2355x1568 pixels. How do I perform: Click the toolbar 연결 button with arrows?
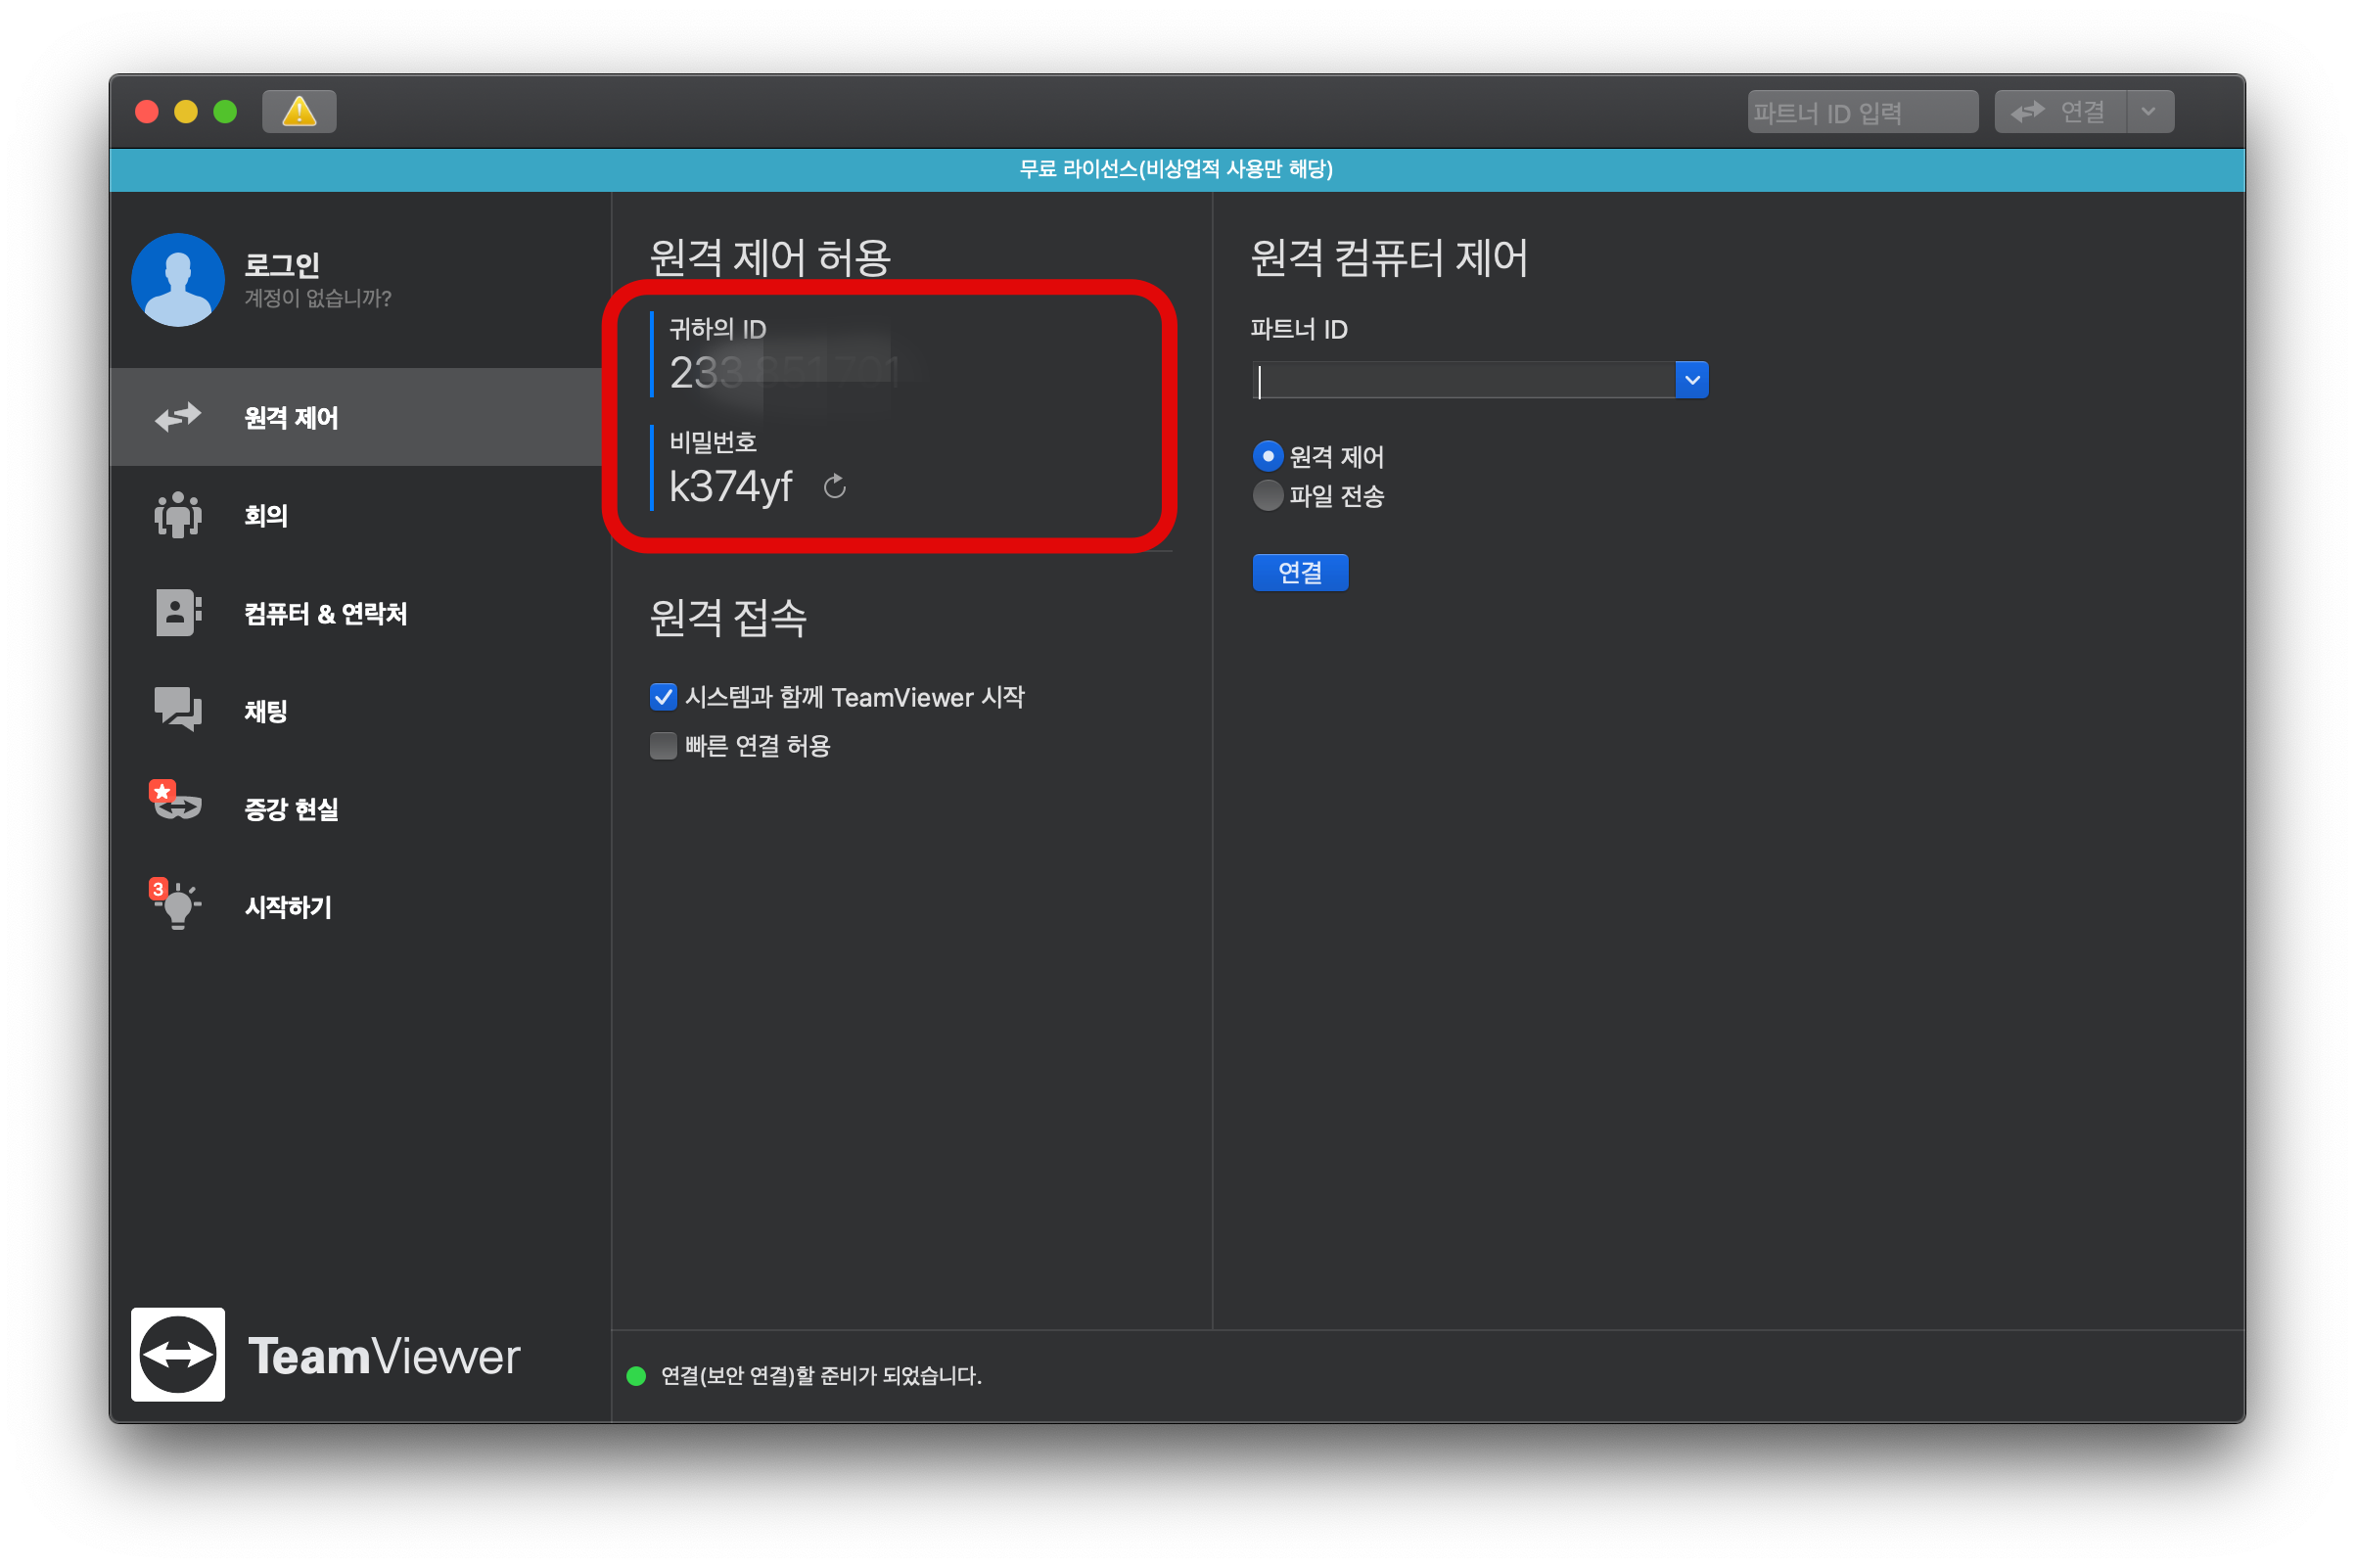2060,111
